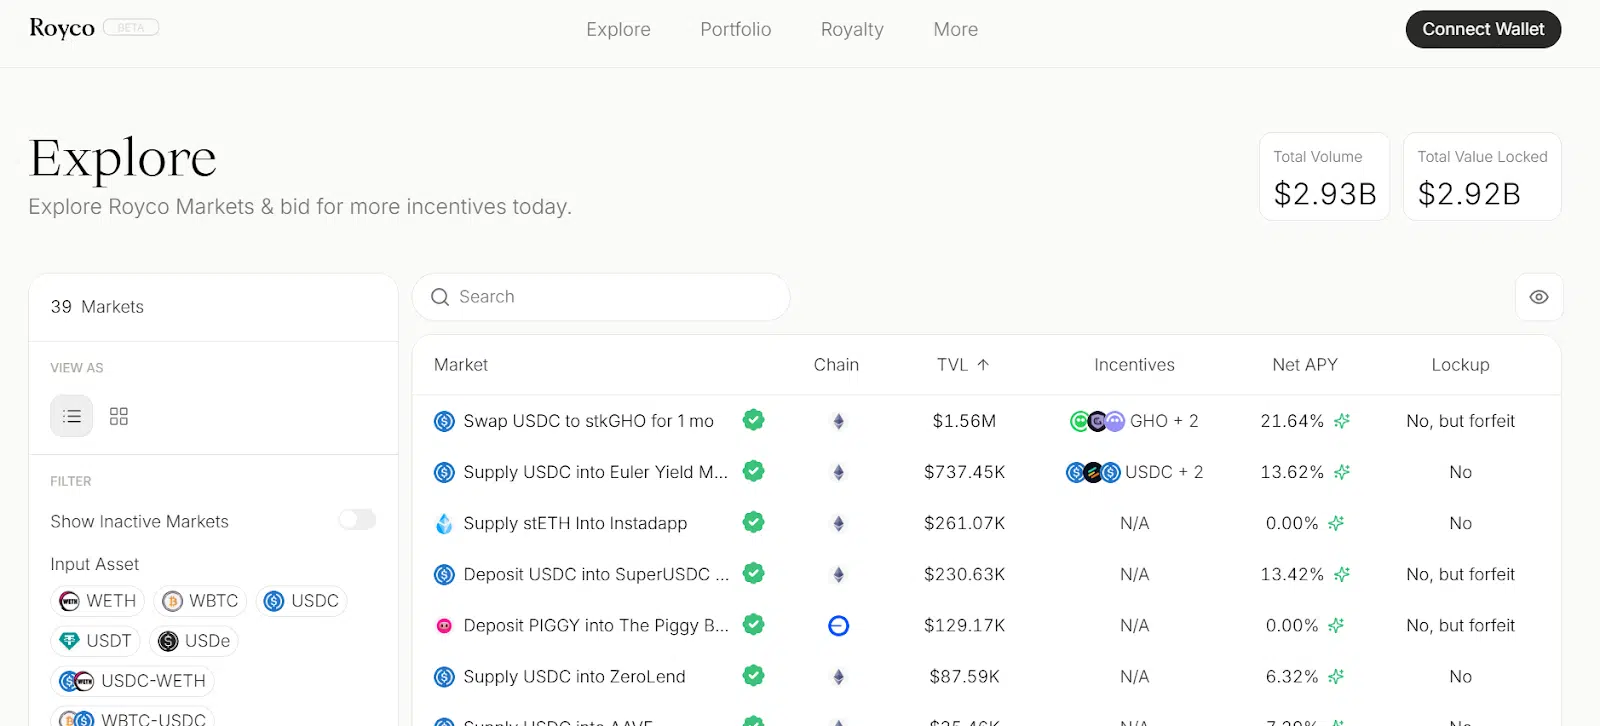Click Ethereum chain icon in SuperUSDC row
The image size is (1600, 726).
[839, 574]
